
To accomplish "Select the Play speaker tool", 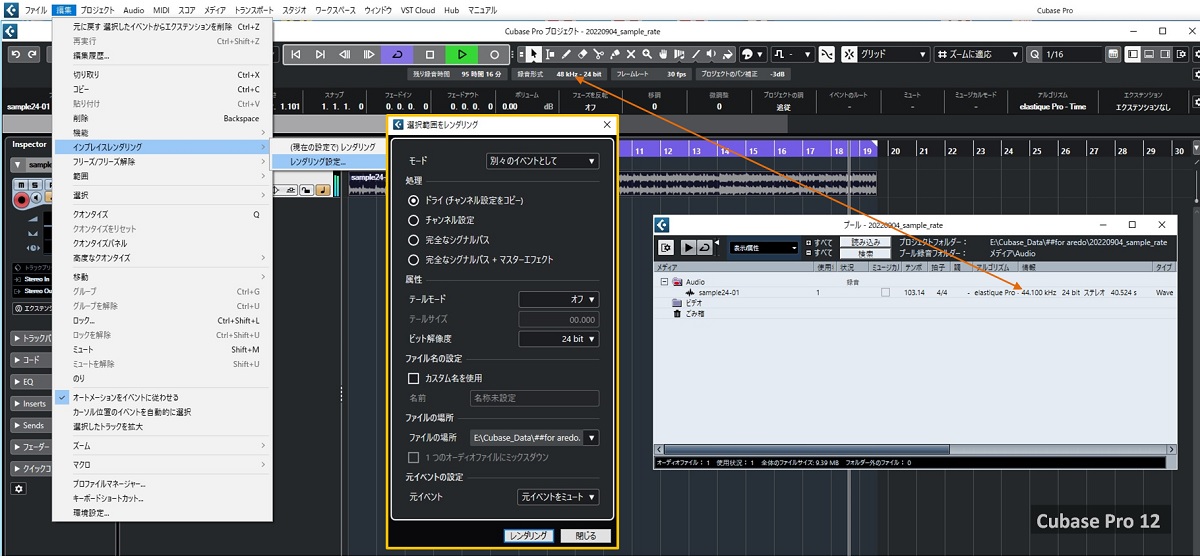I will click(x=712, y=54).
